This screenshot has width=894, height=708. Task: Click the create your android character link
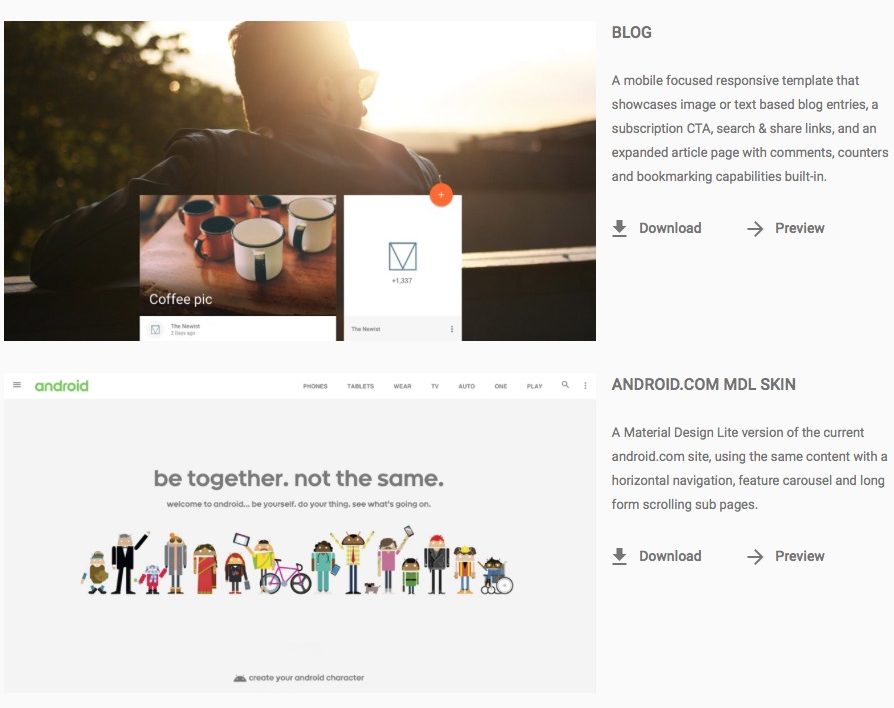pyautogui.click(x=299, y=678)
